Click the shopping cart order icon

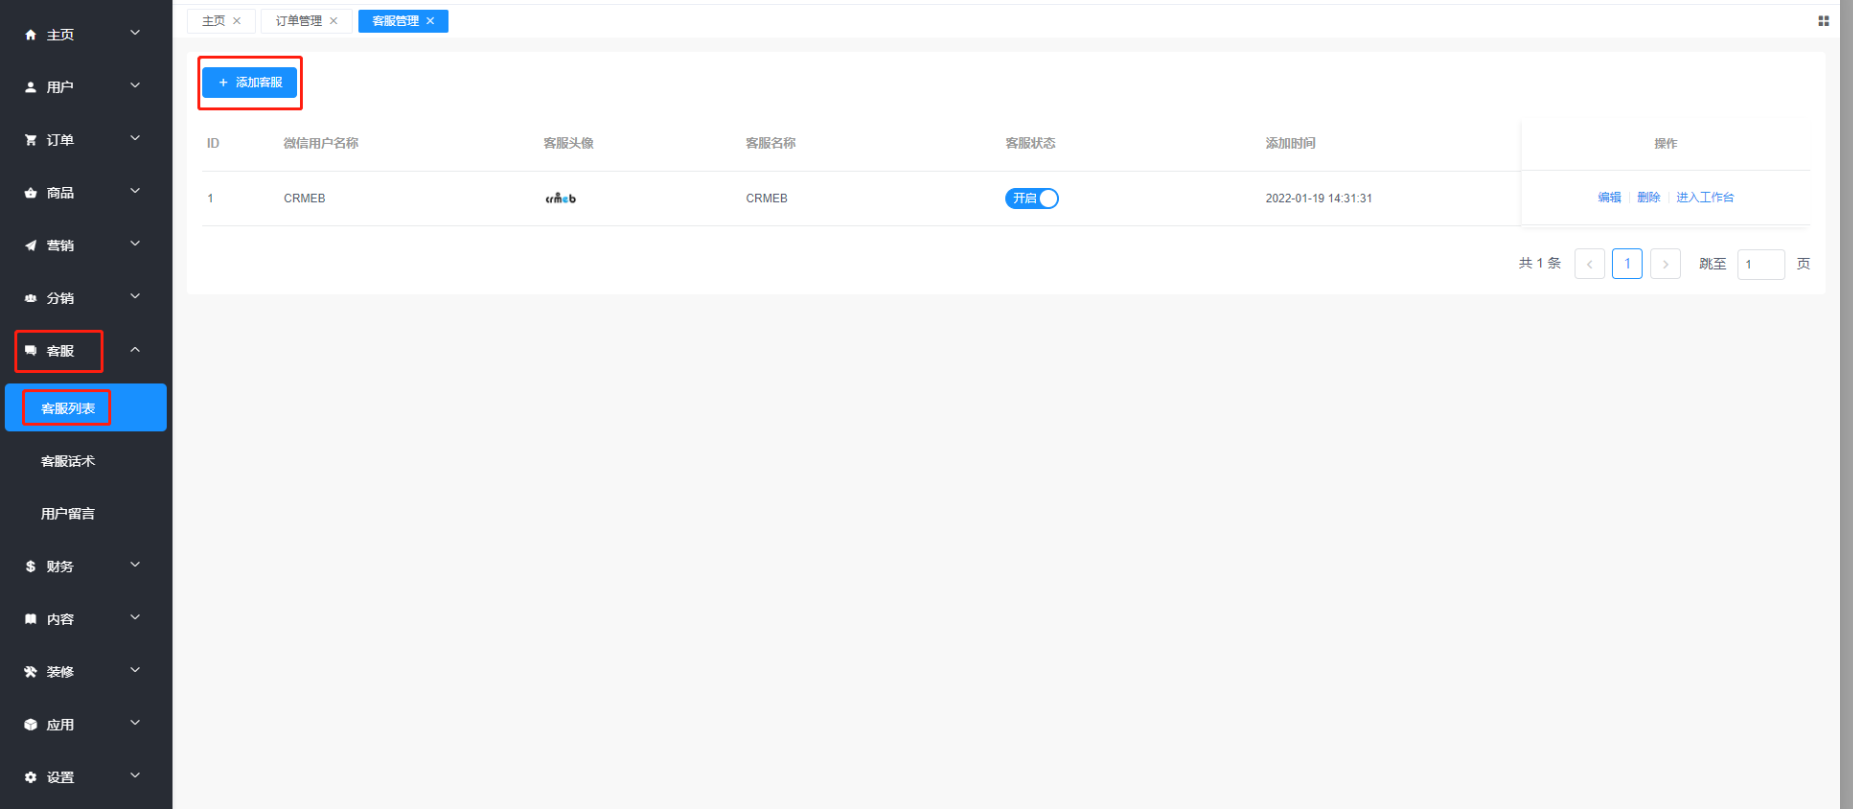coord(30,140)
